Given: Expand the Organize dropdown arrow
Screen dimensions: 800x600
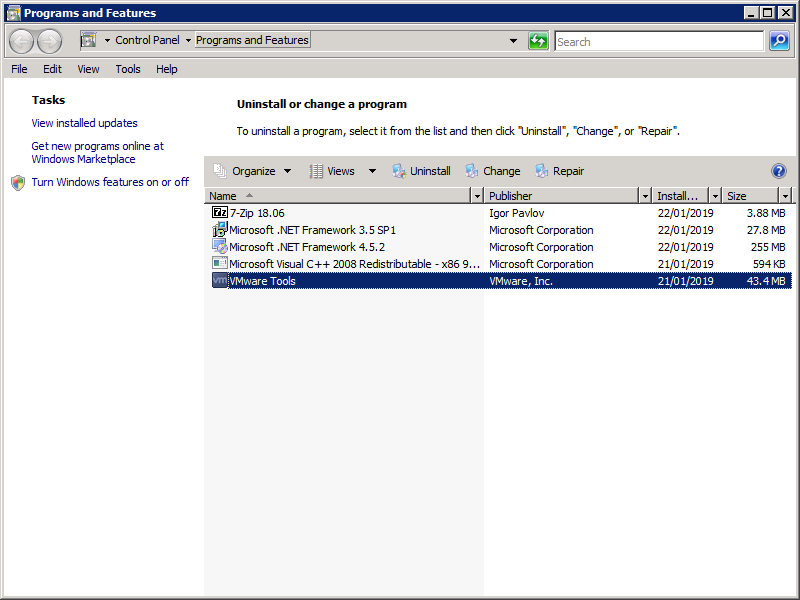Looking at the screenshot, I should tap(288, 171).
